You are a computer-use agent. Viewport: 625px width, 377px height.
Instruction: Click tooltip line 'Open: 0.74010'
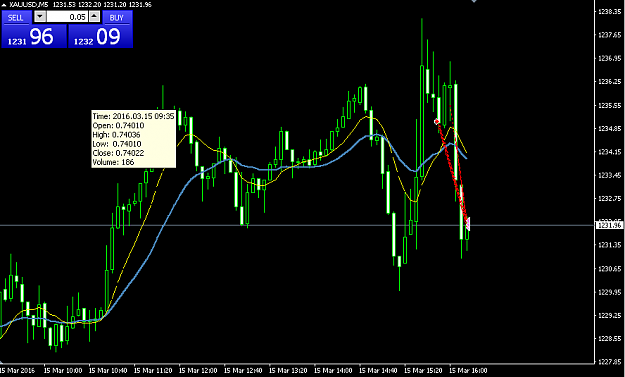pos(118,125)
